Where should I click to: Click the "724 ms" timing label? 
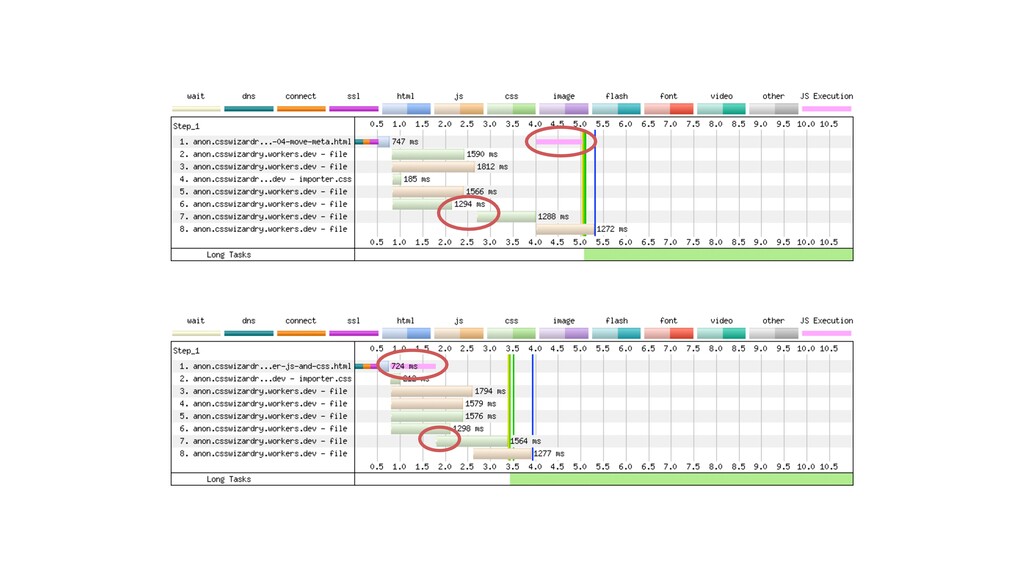(x=404, y=366)
